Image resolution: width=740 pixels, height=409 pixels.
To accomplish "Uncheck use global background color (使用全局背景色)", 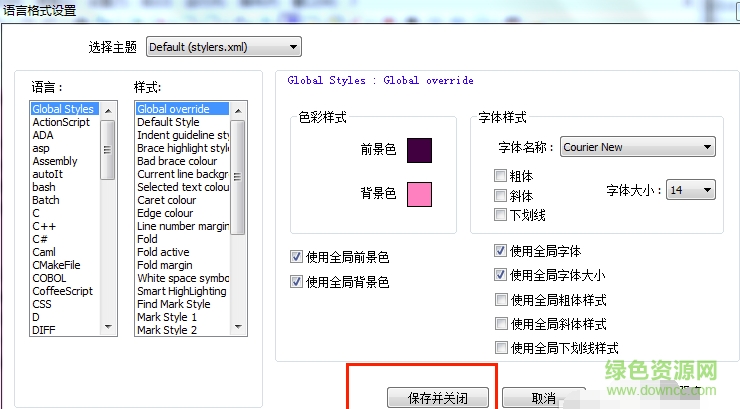I will pyautogui.click(x=297, y=282).
